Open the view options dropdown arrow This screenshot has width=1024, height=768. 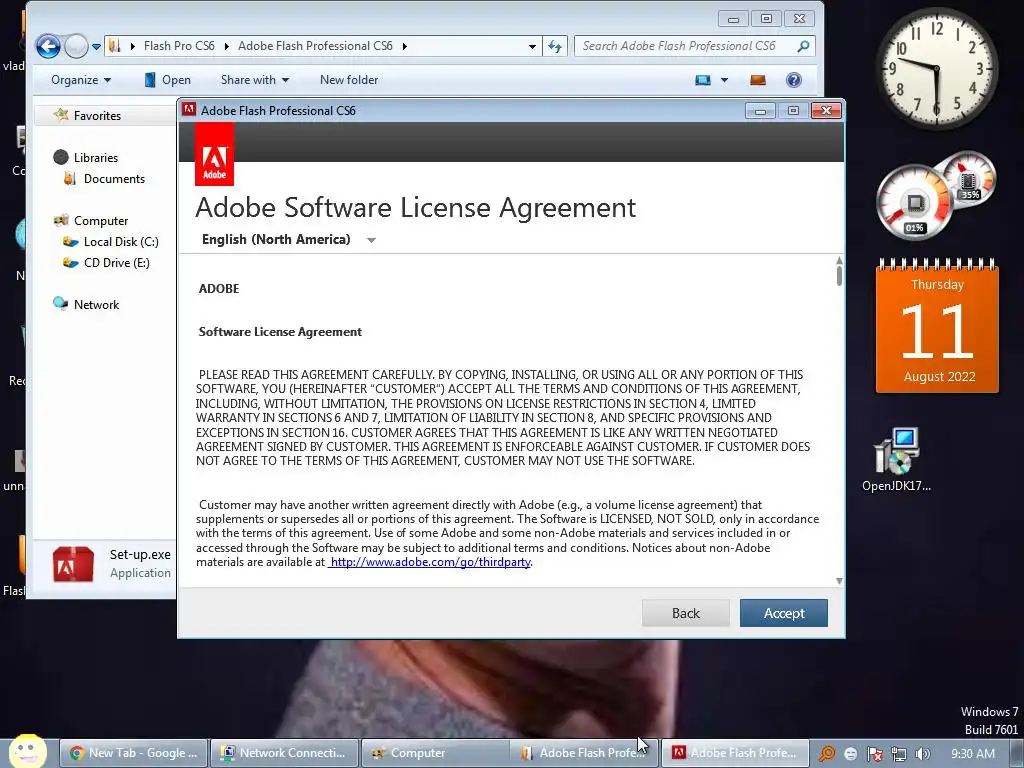pos(724,80)
